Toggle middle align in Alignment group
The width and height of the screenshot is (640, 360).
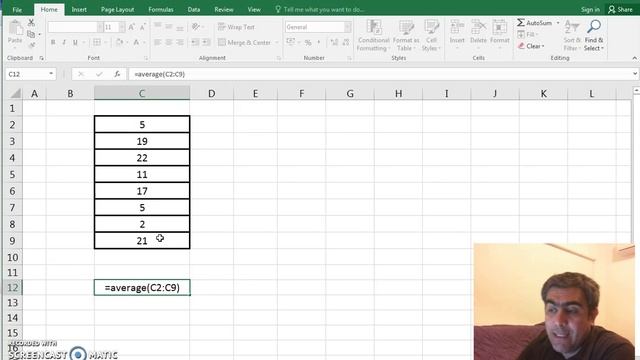[169, 27]
